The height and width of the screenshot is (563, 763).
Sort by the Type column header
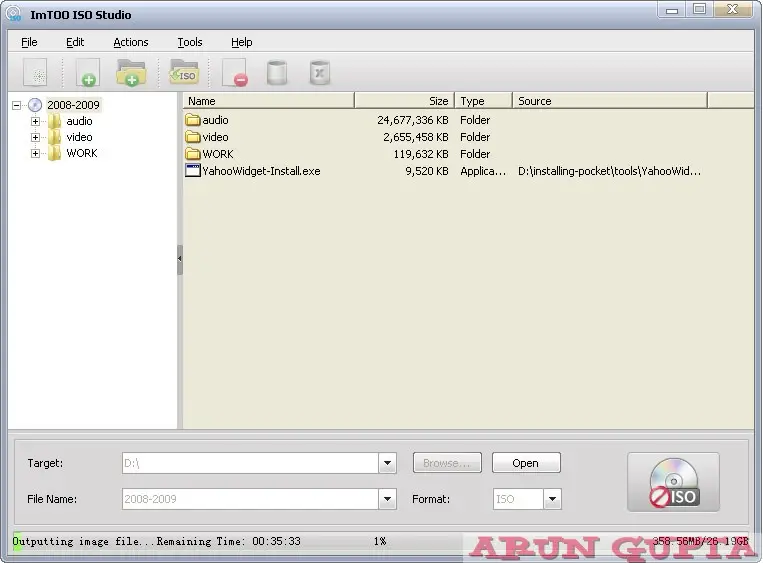tap(483, 101)
